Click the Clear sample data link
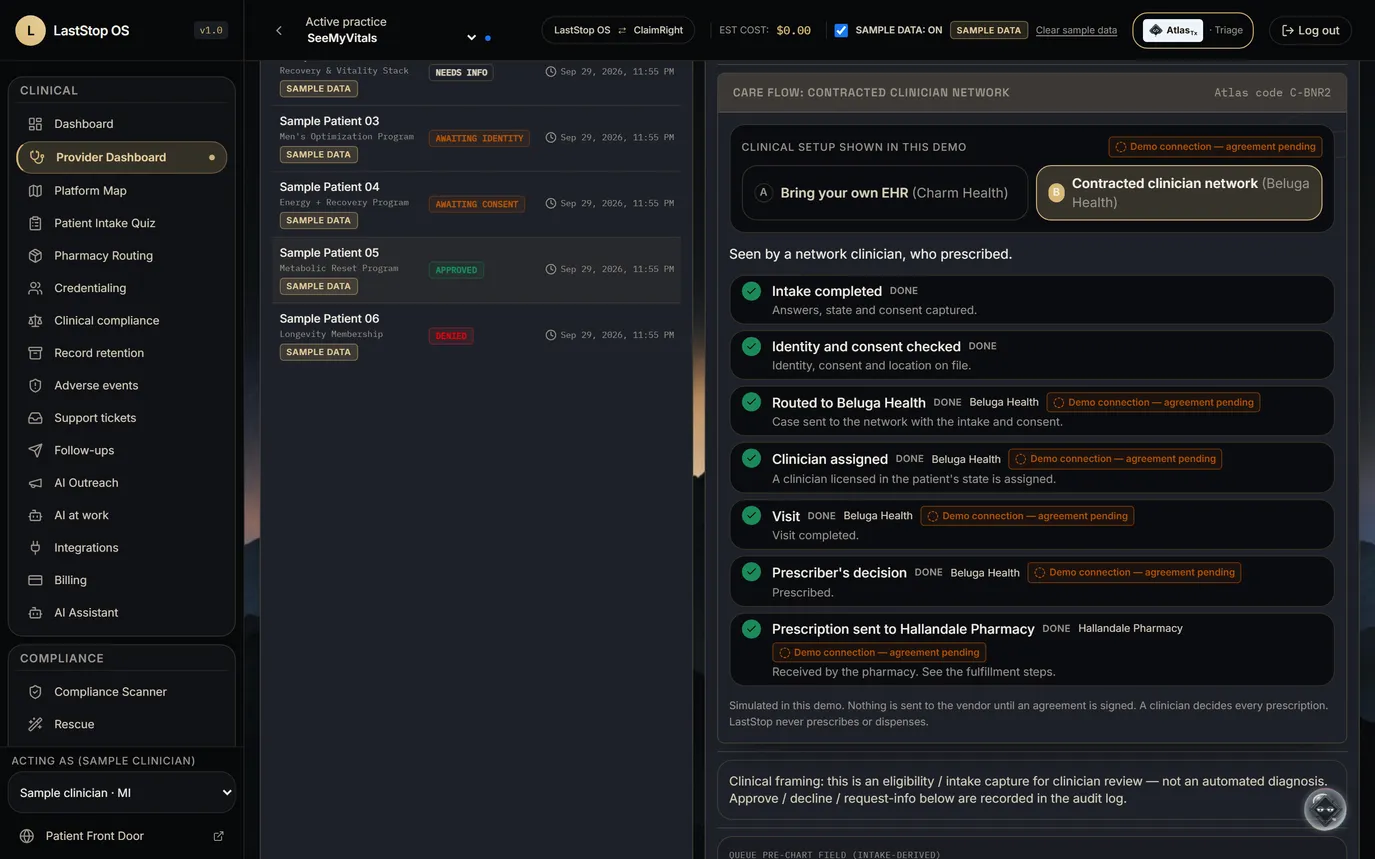The width and height of the screenshot is (1375, 859). [x=1076, y=30]
